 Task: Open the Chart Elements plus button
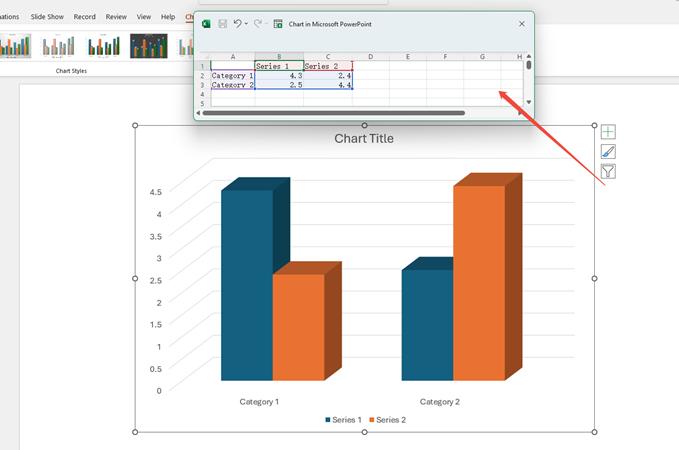tap(608, 132)
